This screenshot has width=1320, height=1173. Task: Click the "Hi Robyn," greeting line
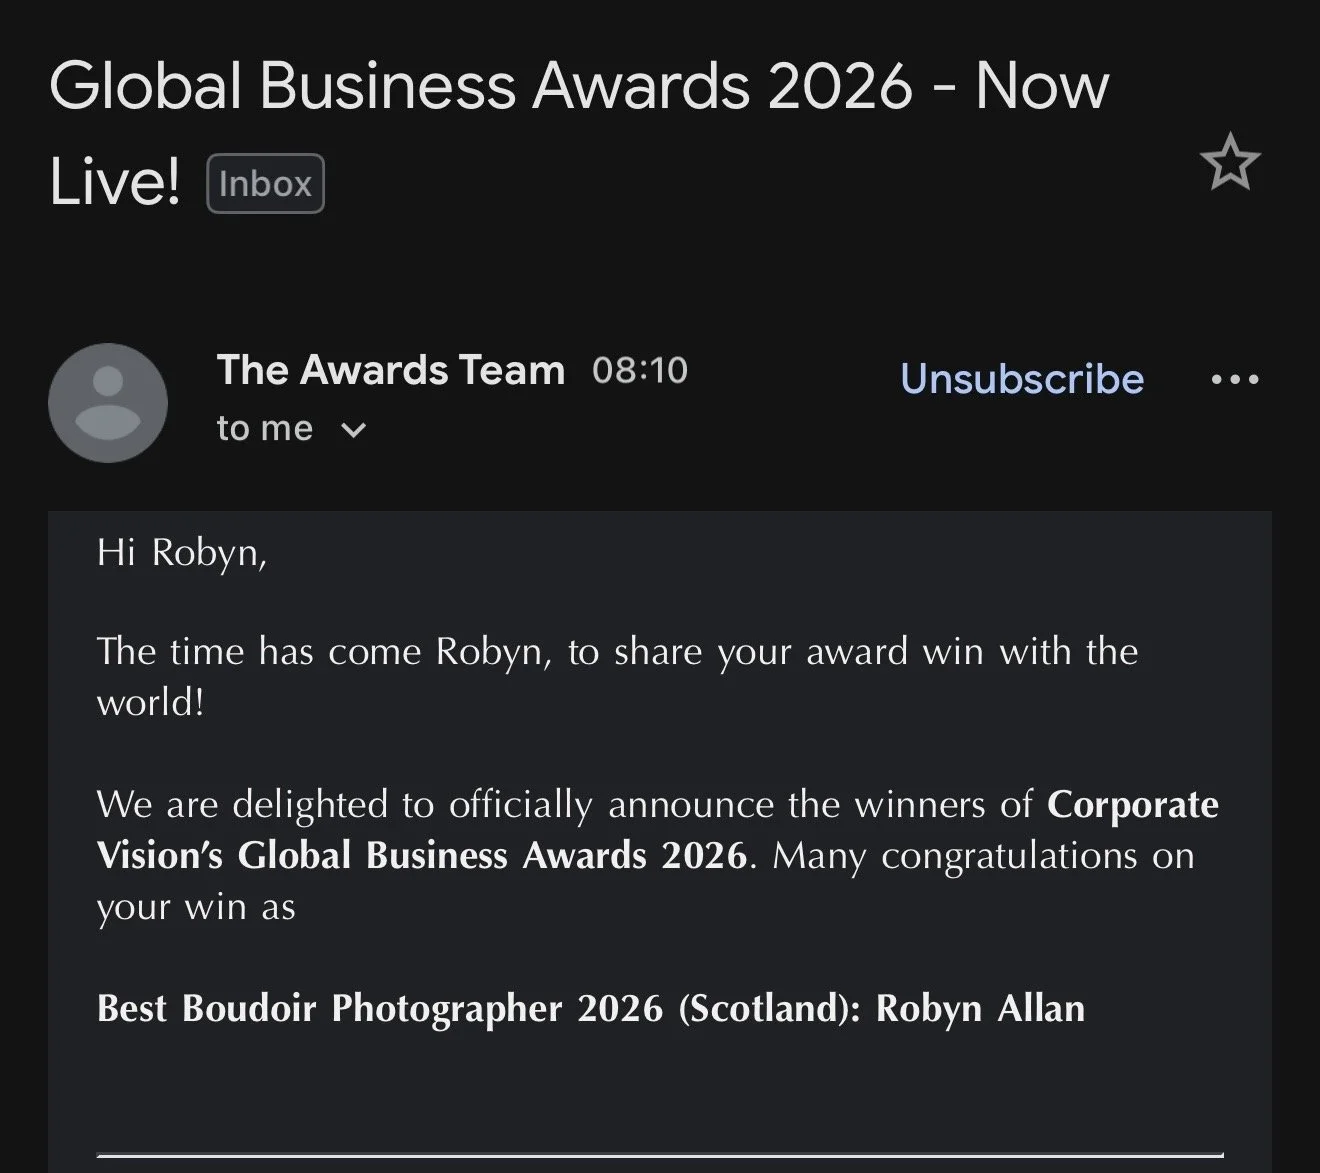coord(182,552)
